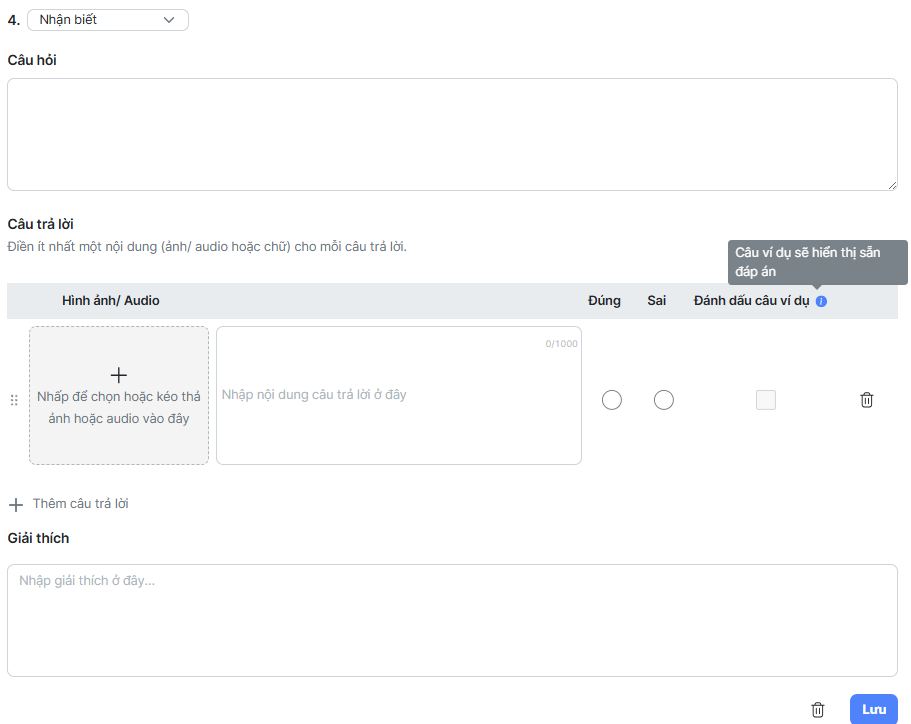
Task: Click the plus icon next to "Thêm câu trả lời"
Action: click(16, 504)
